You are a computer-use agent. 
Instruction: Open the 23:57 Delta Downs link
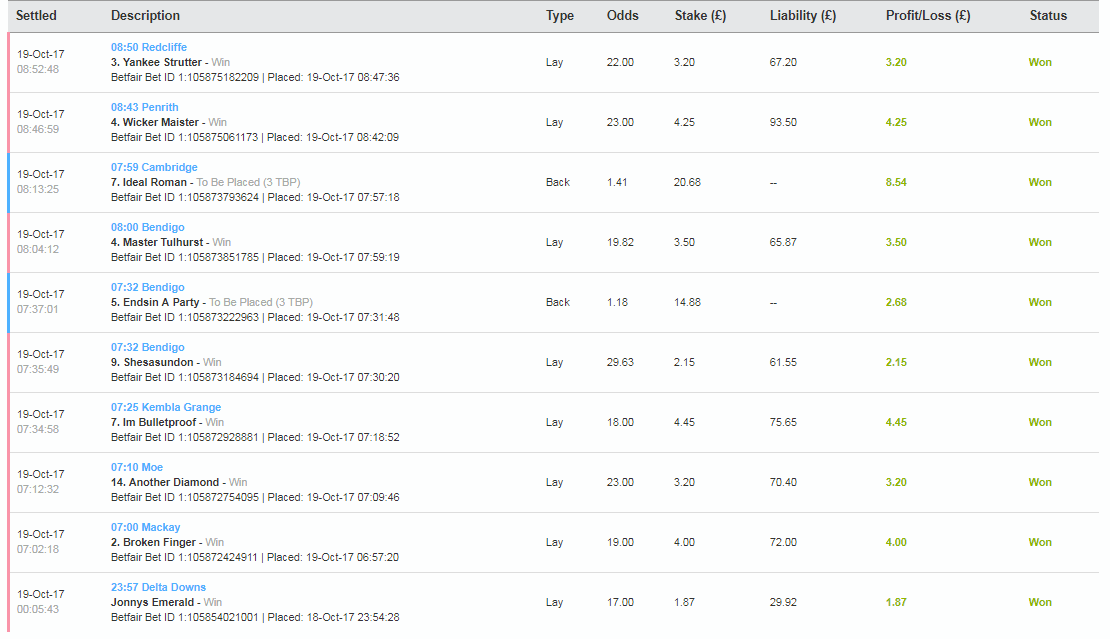coord(158,587)
